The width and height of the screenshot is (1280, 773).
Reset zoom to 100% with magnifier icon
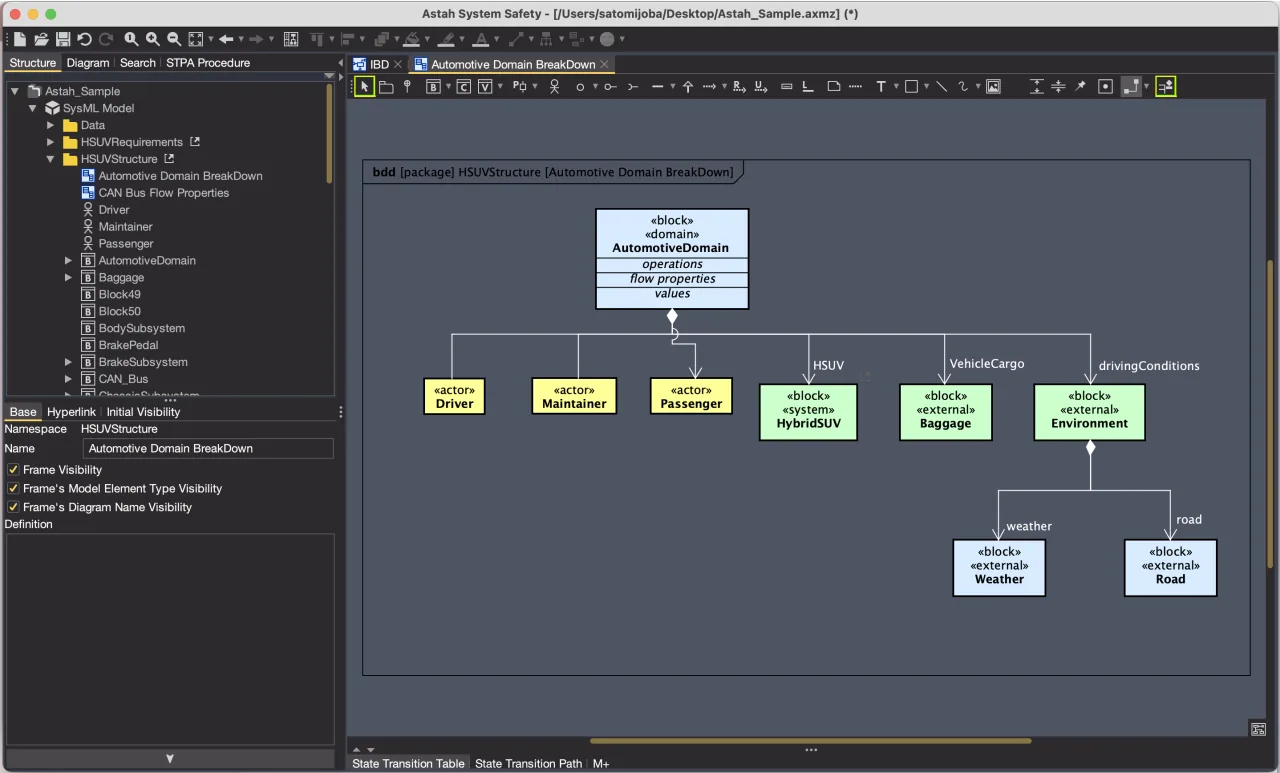[x=131, y=39]
